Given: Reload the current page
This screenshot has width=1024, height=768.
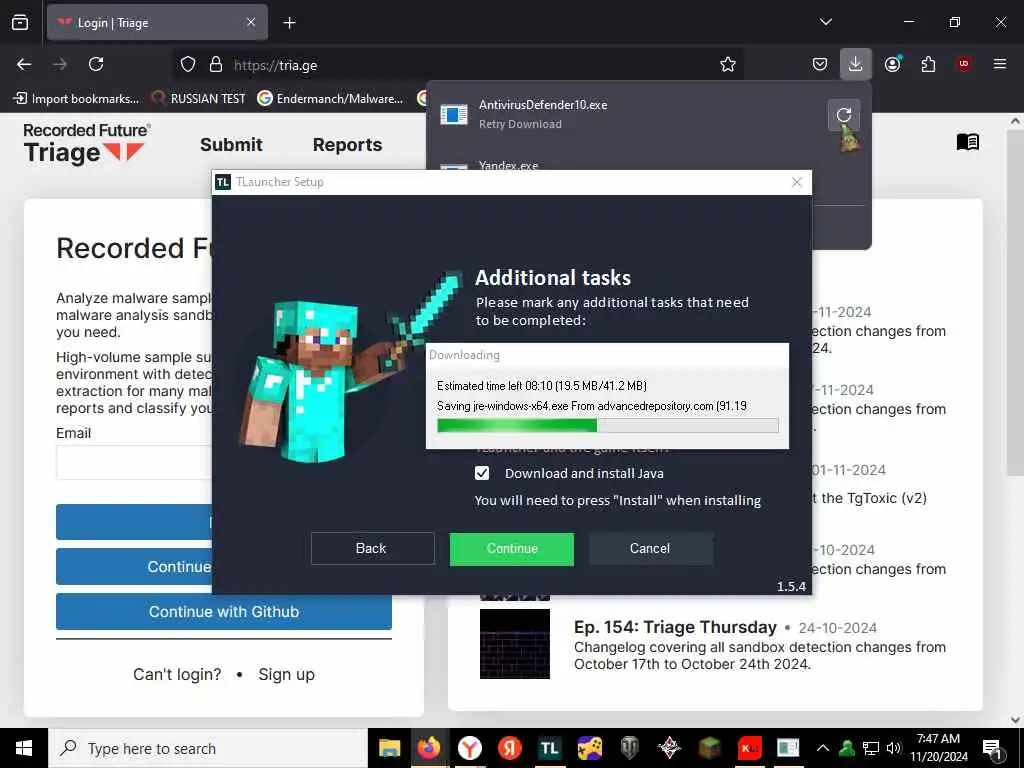Looking at the screenshot, I should pos(96,64).
